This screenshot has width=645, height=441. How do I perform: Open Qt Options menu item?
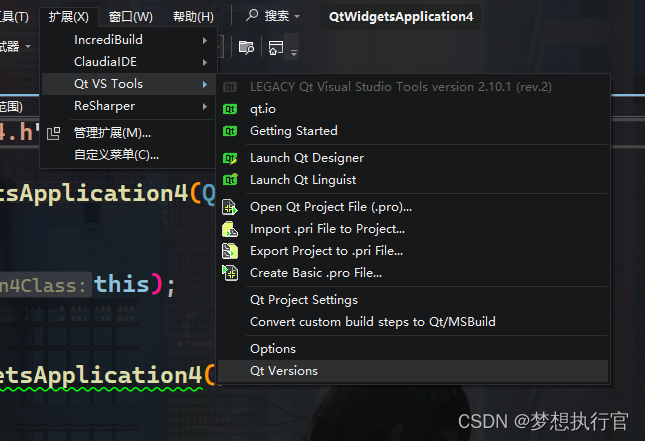point(413,349)
